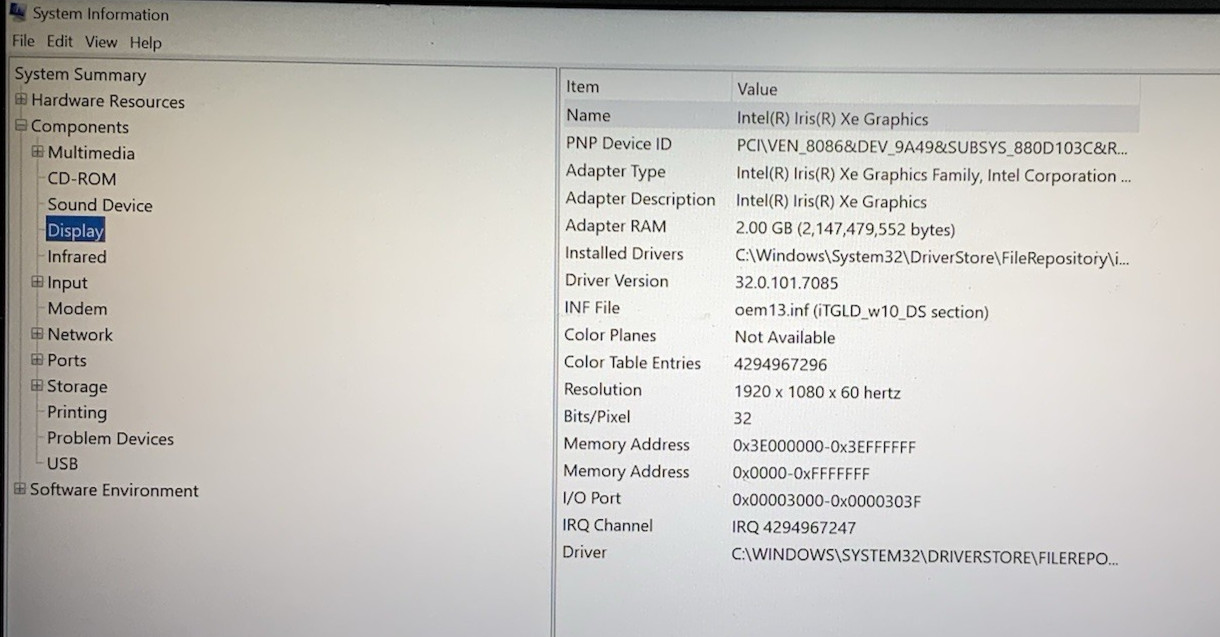This screenshot has width=1220, height=637.
Task: Select the Ports tree item
Action: coord(67,361)
